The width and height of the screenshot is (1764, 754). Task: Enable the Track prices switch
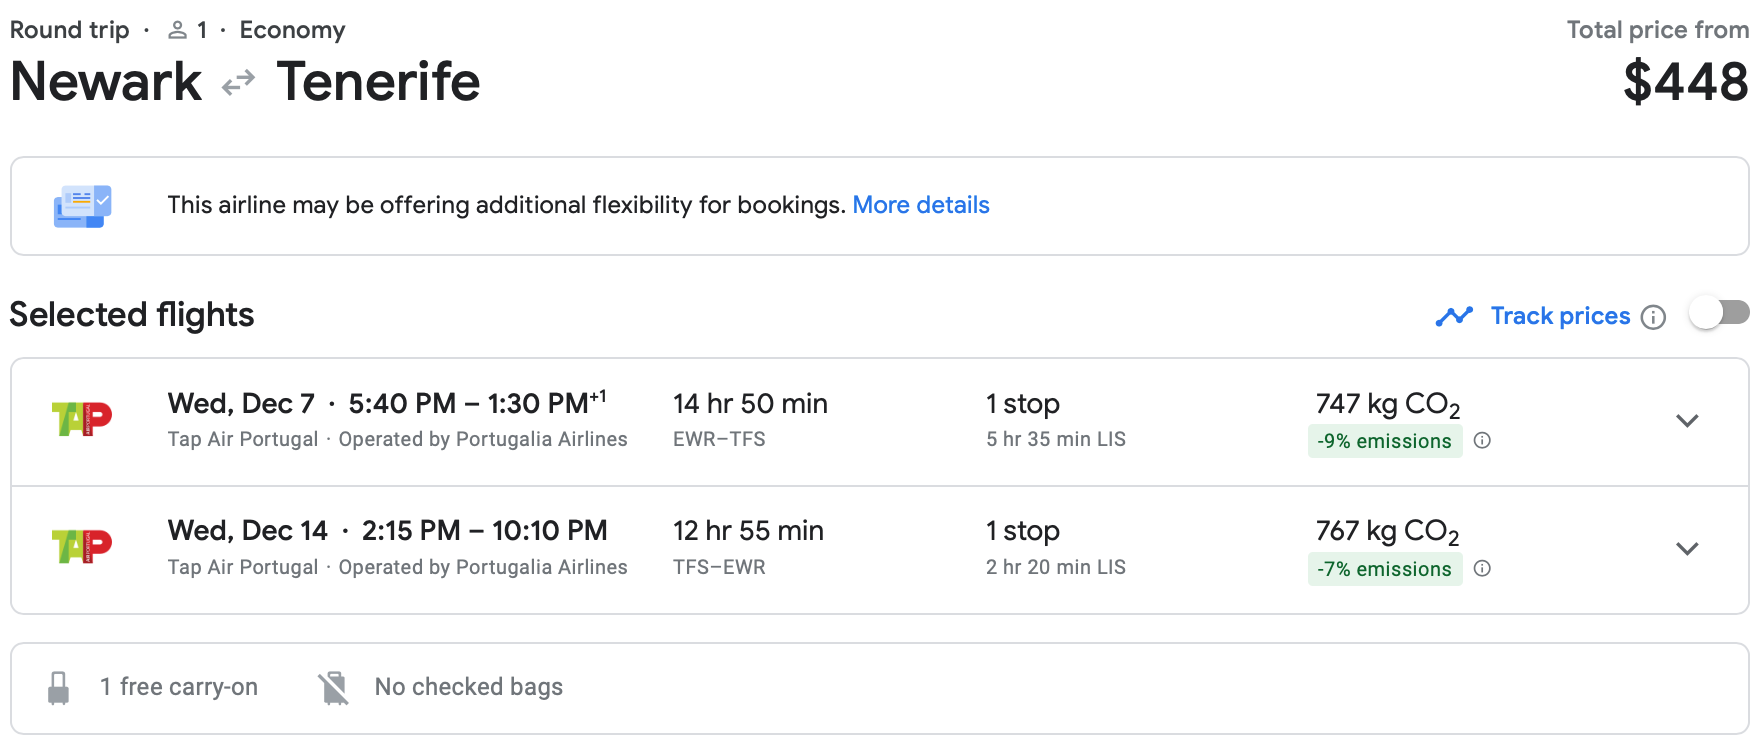(x=1719, y=314)
